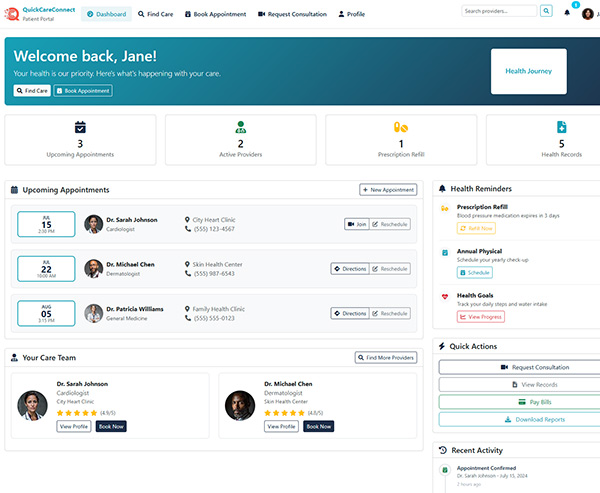Click Family Health Clinic location pin icon
Viewport: 600px width, 493px height.
(x=187, y=309)
